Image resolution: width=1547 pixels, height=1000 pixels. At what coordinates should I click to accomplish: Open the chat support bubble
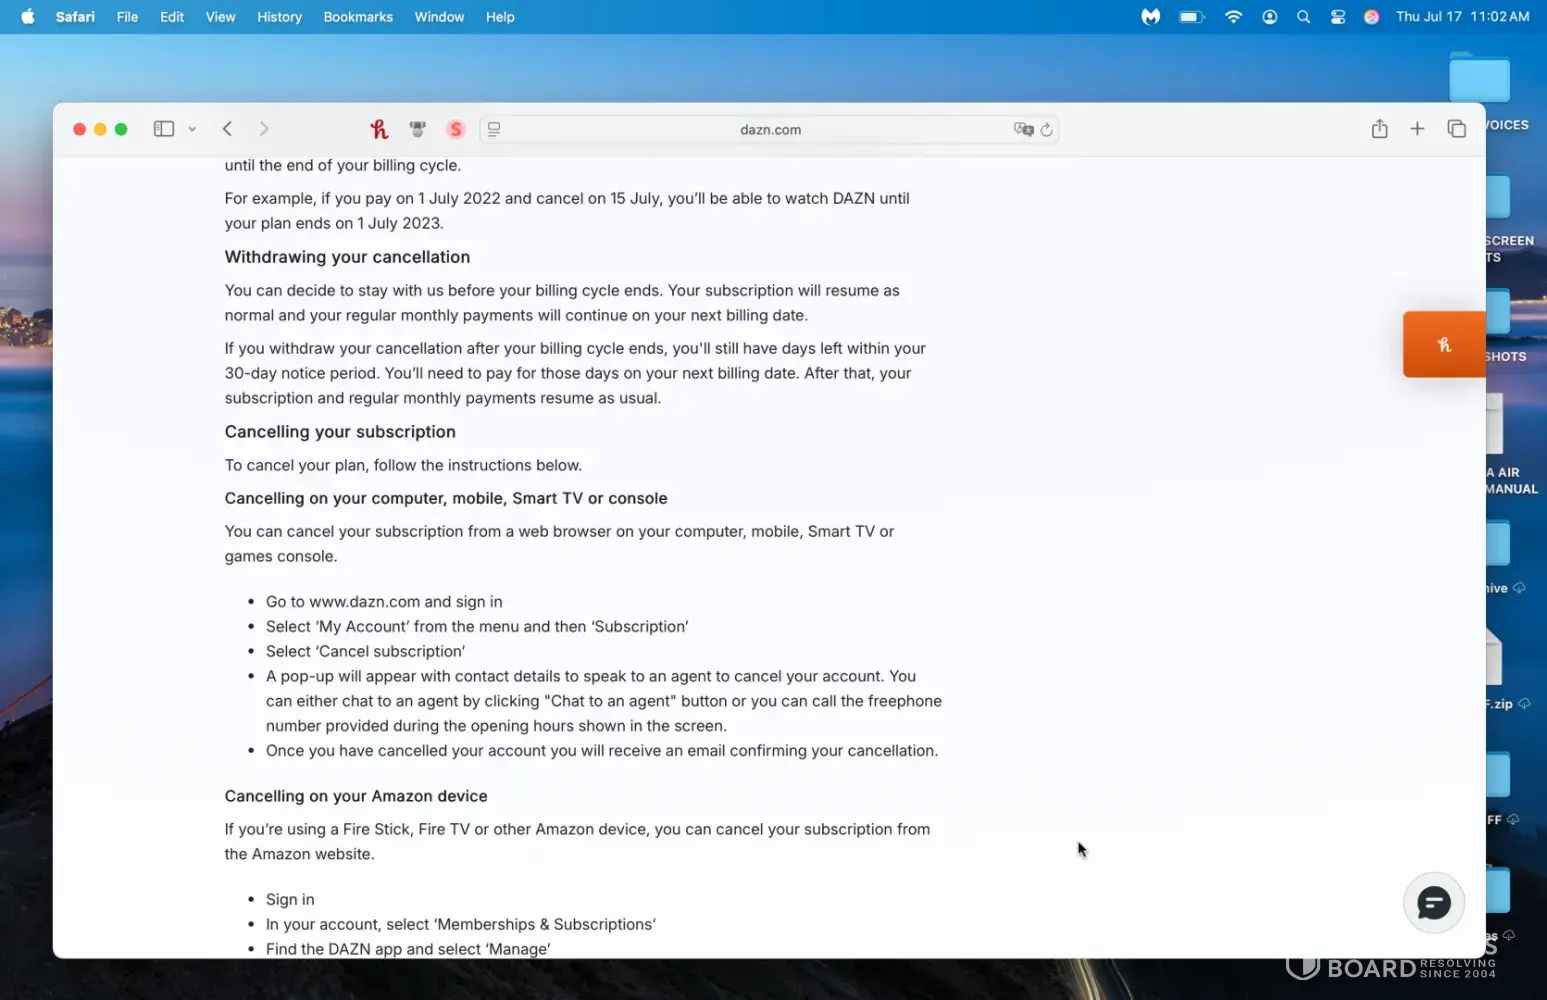point(1433,903)
